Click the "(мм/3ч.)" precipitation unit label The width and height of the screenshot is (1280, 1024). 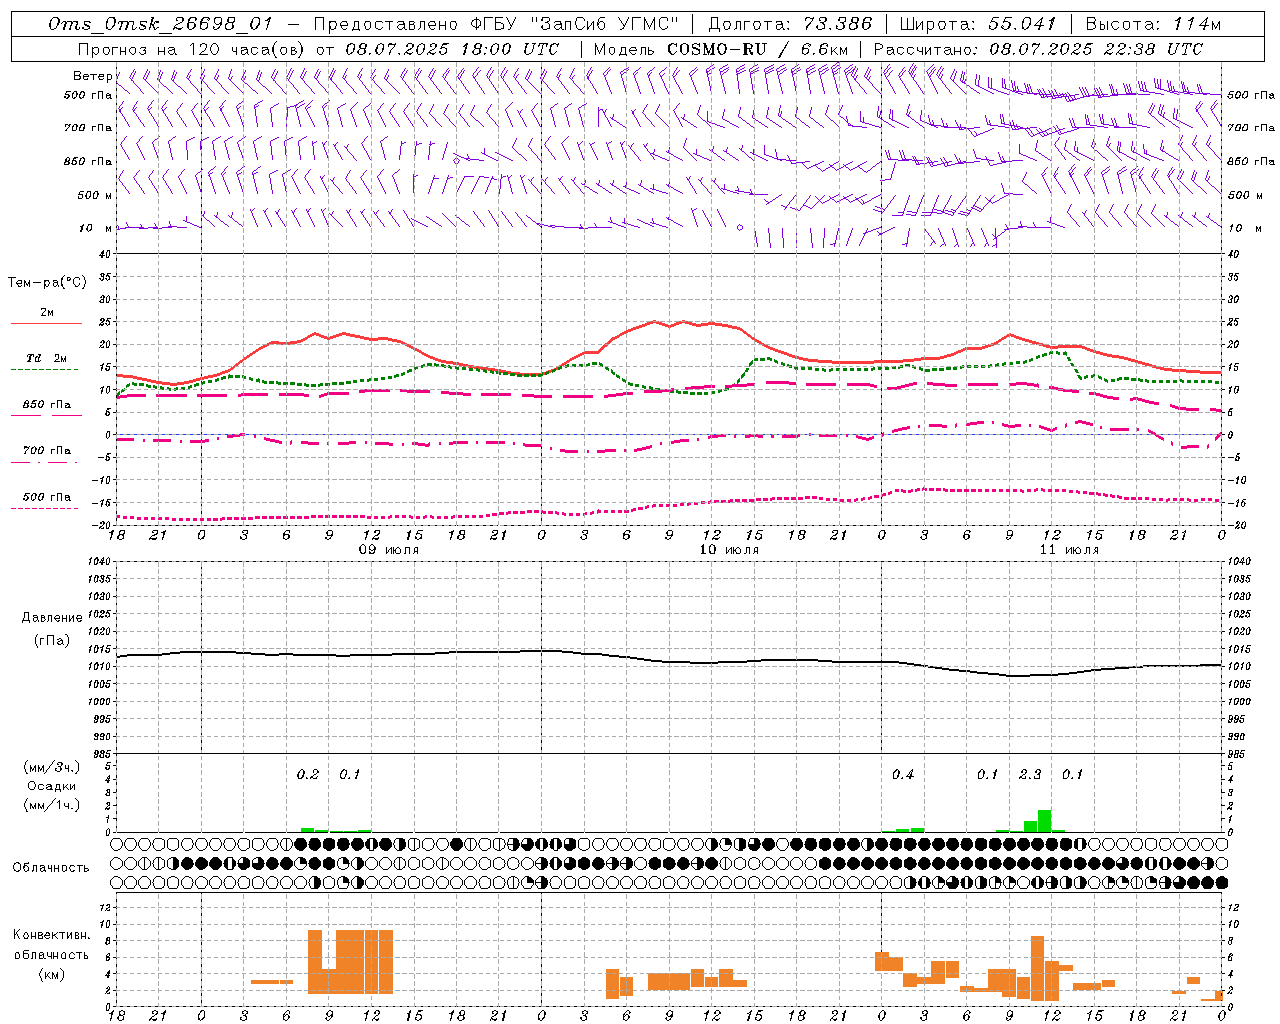(51, 768)
